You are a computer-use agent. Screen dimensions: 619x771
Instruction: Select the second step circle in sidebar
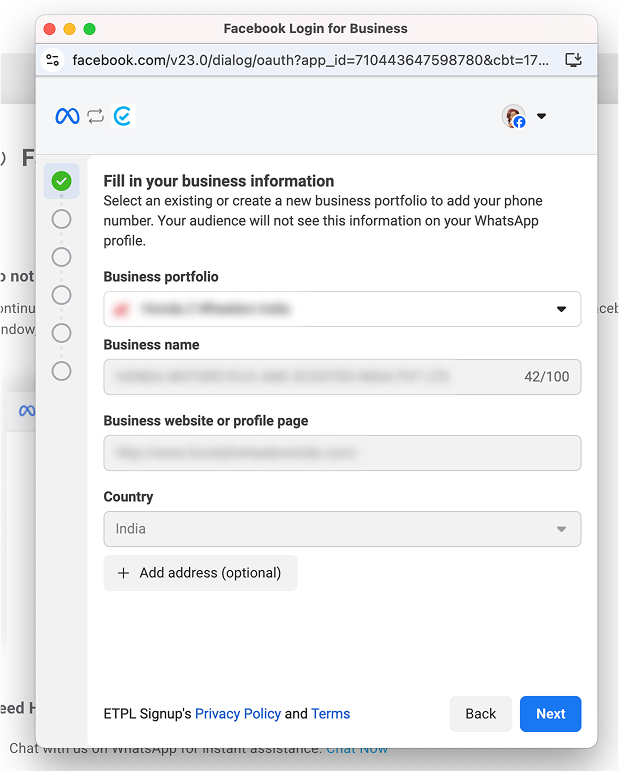click(62, 219)
